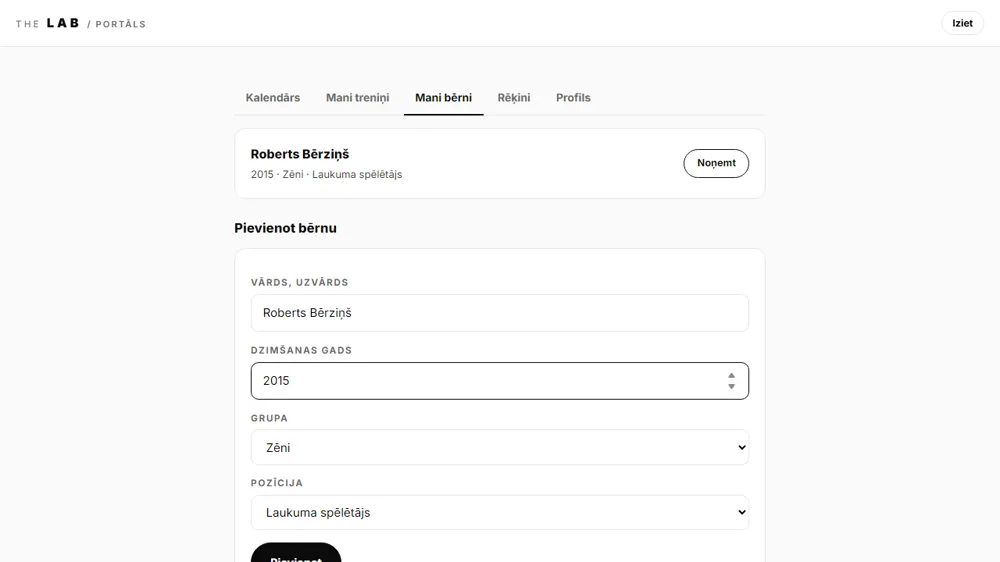Viewport: 1000px width, 562px height.
Task: Remove Roberts Bērziņš with Noņemt button
Action: click(x=716, y=163)
